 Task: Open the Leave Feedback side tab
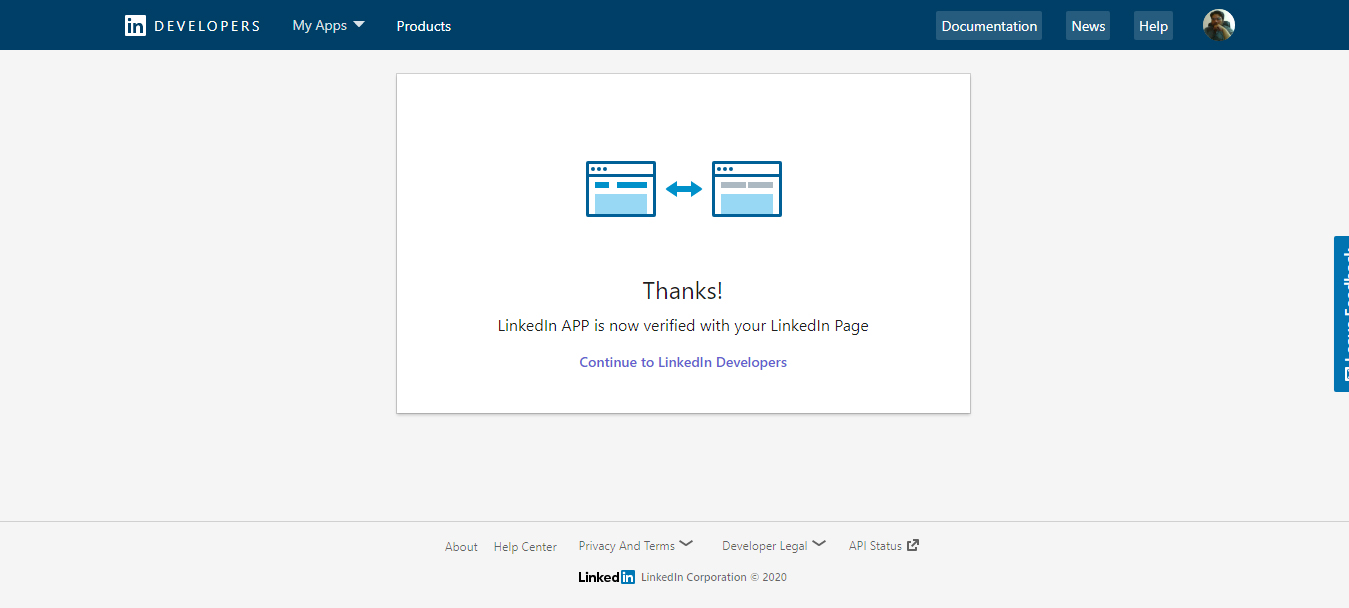point(1341,314)
